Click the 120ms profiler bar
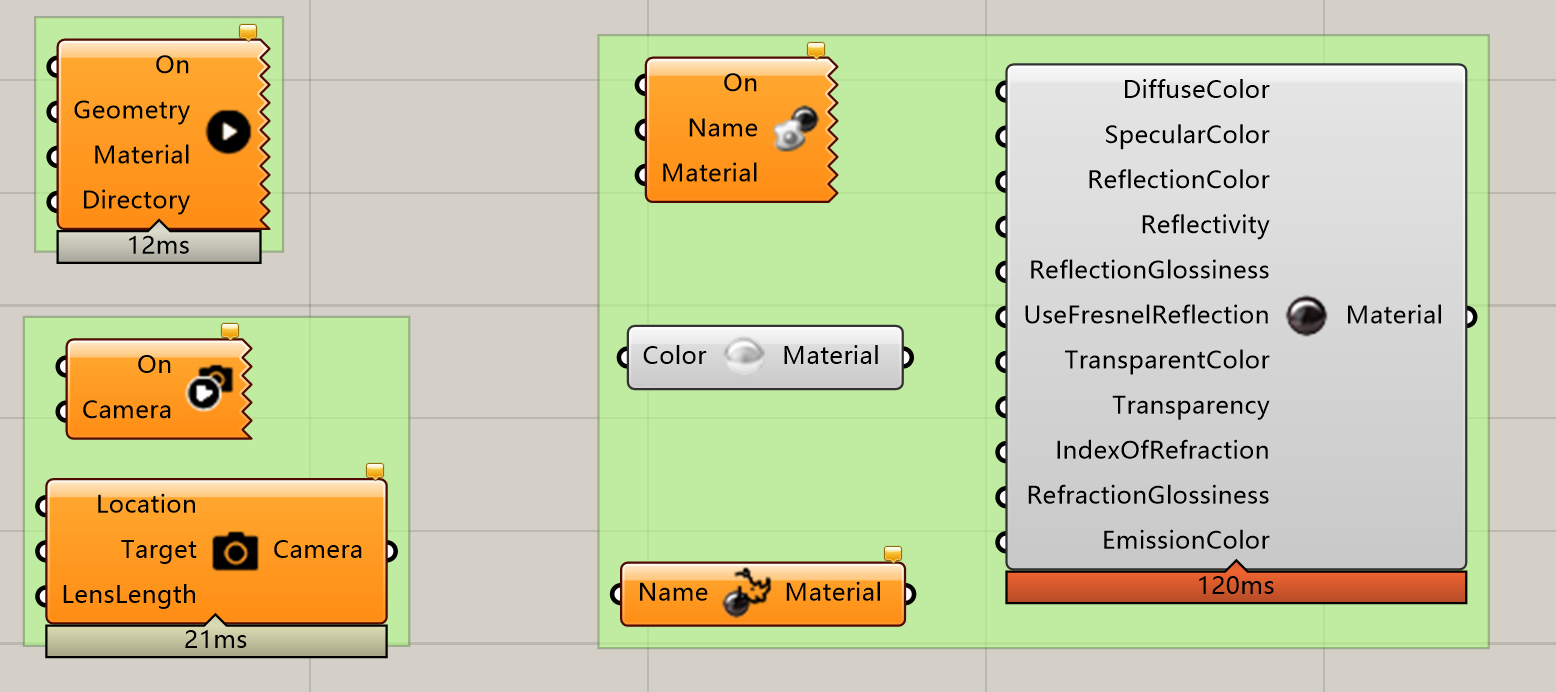The image size is (1556, 692). coord(1236,587)
